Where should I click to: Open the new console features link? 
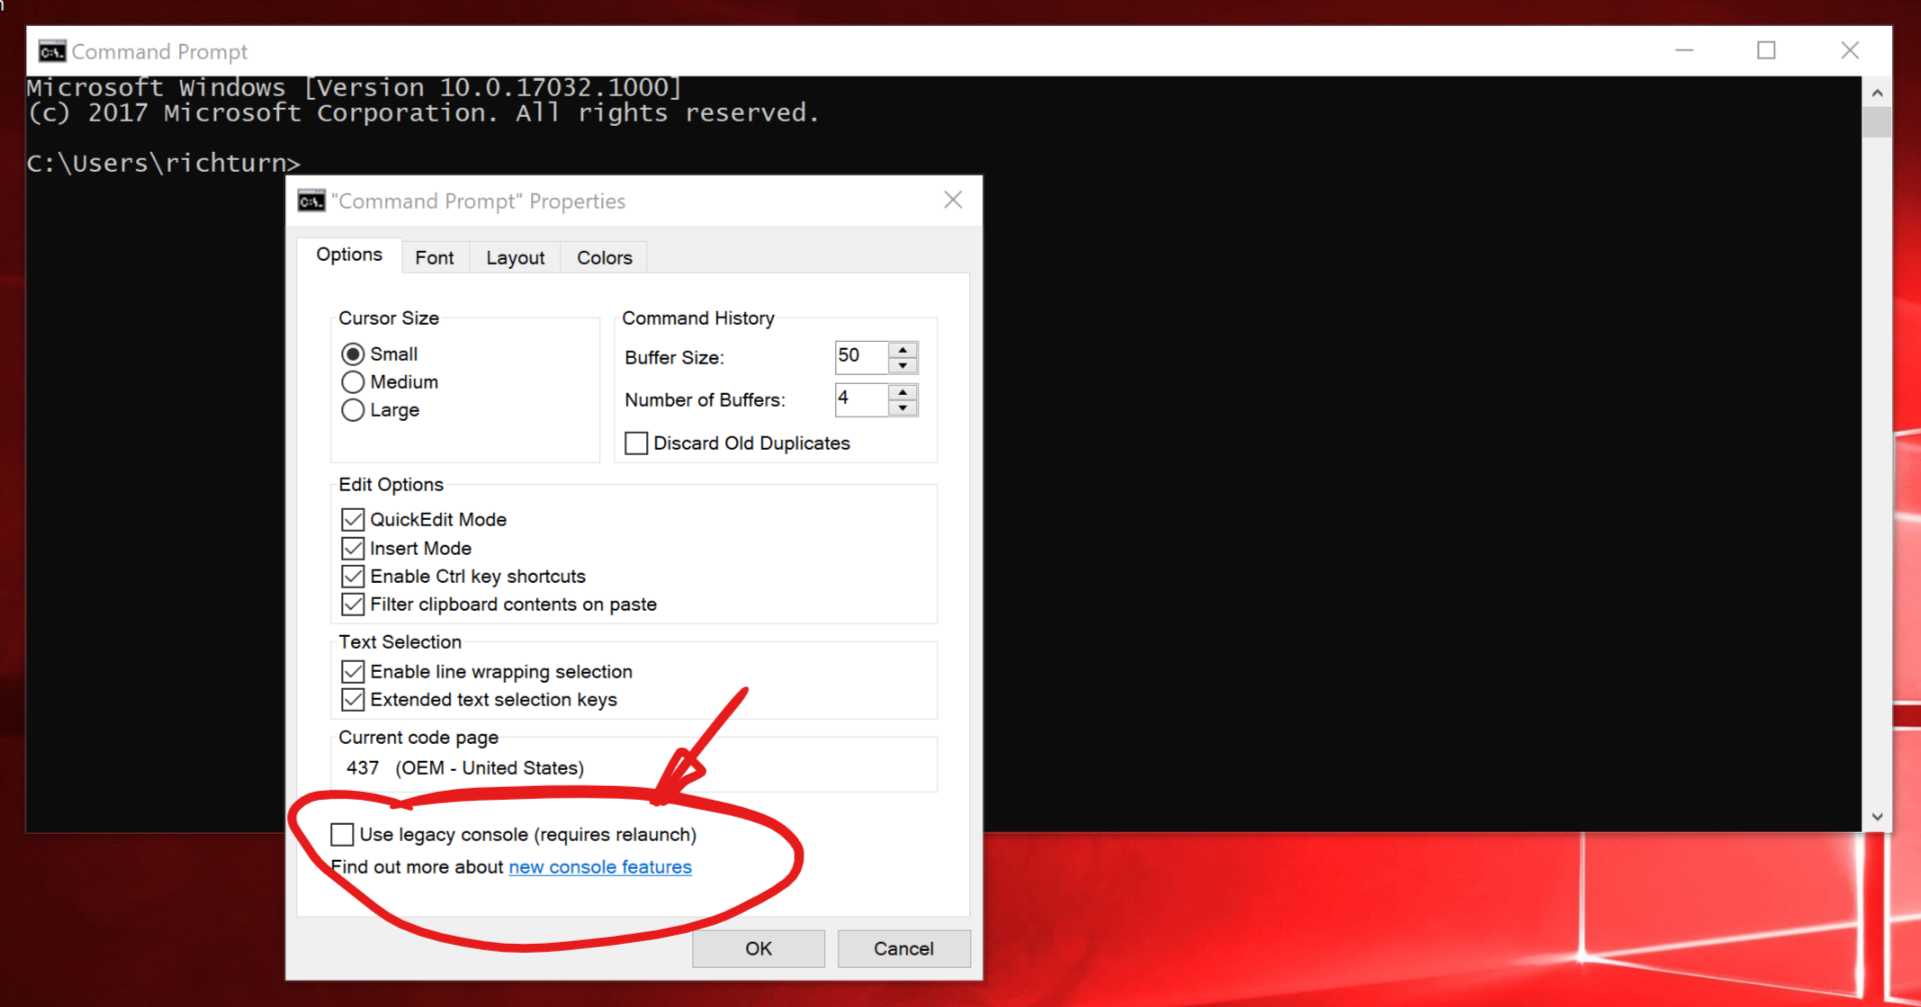(600, 867)
